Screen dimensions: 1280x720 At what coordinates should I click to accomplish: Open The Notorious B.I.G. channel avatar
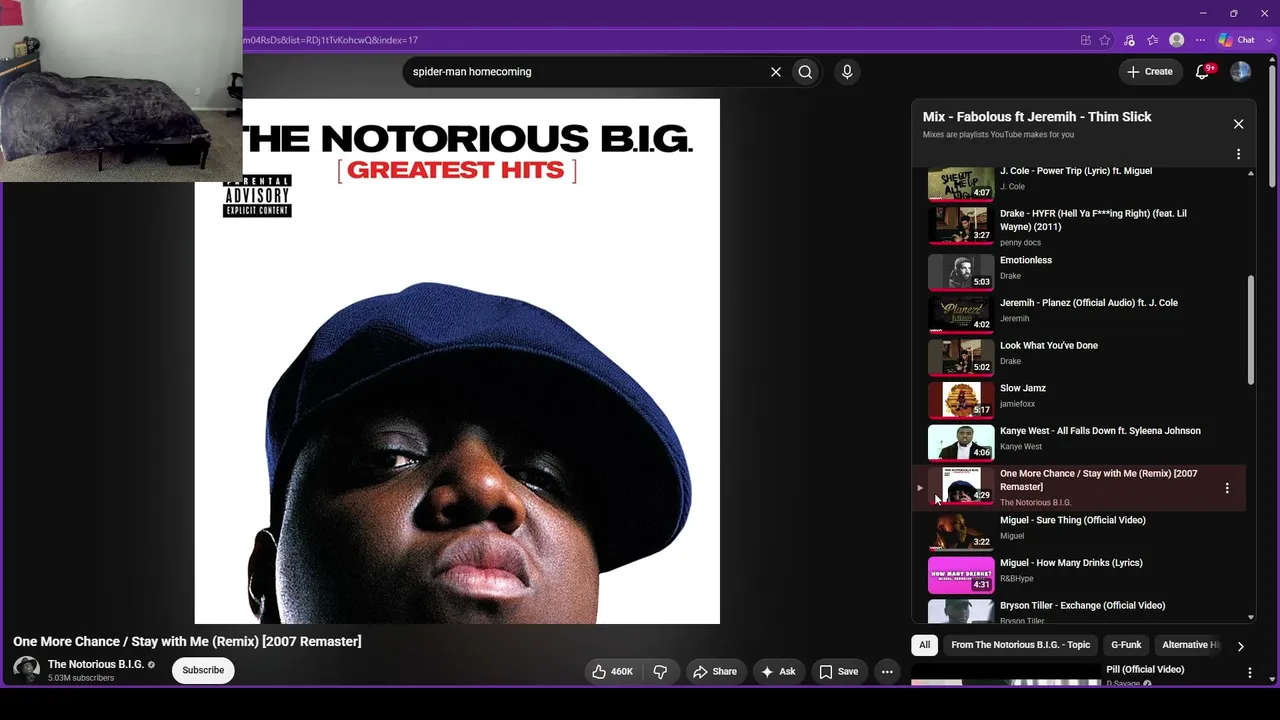point(26,669)
